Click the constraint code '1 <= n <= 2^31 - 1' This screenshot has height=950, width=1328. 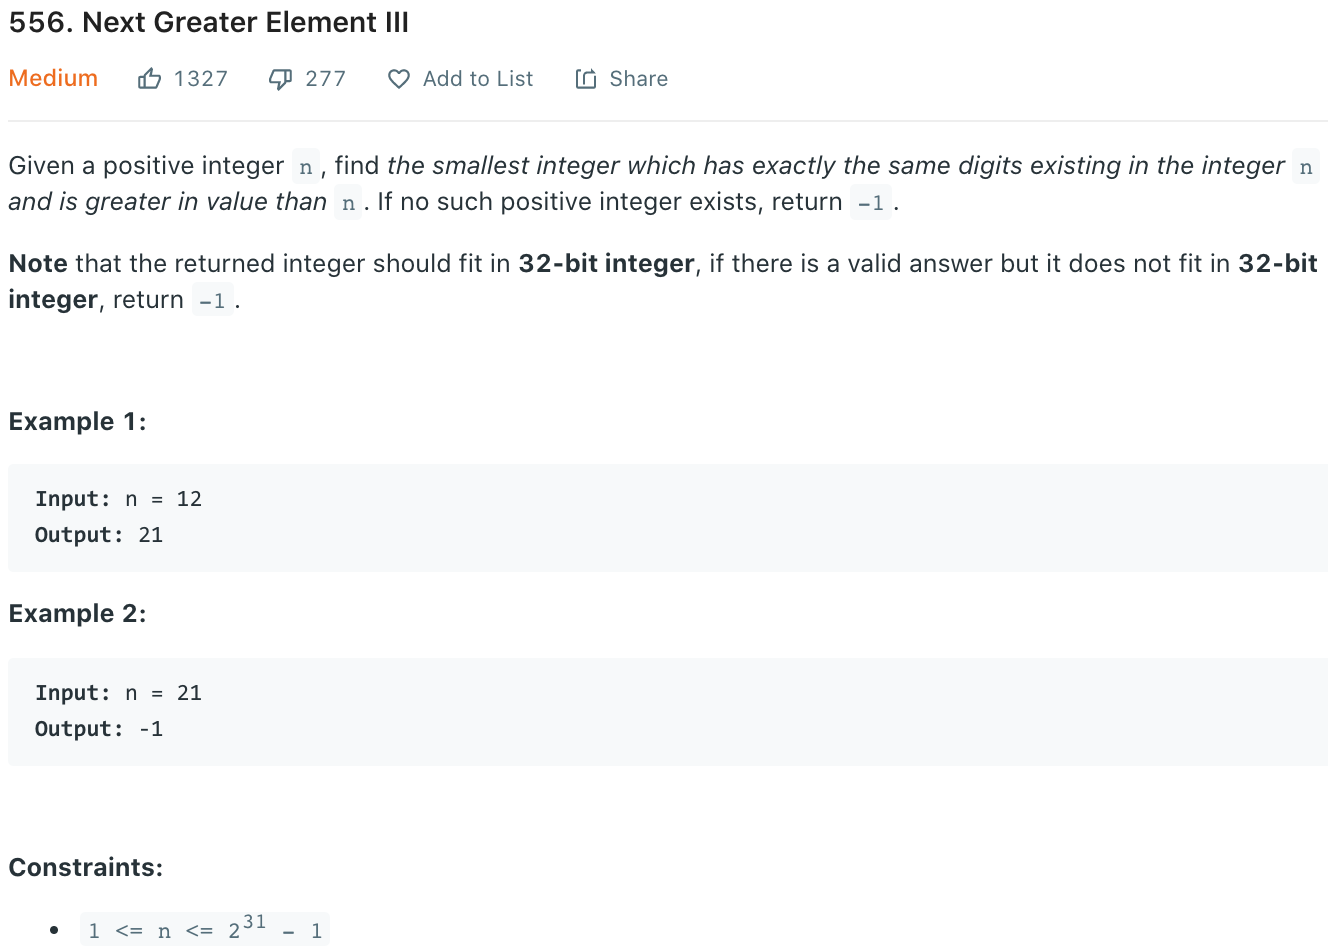[204, 928]
